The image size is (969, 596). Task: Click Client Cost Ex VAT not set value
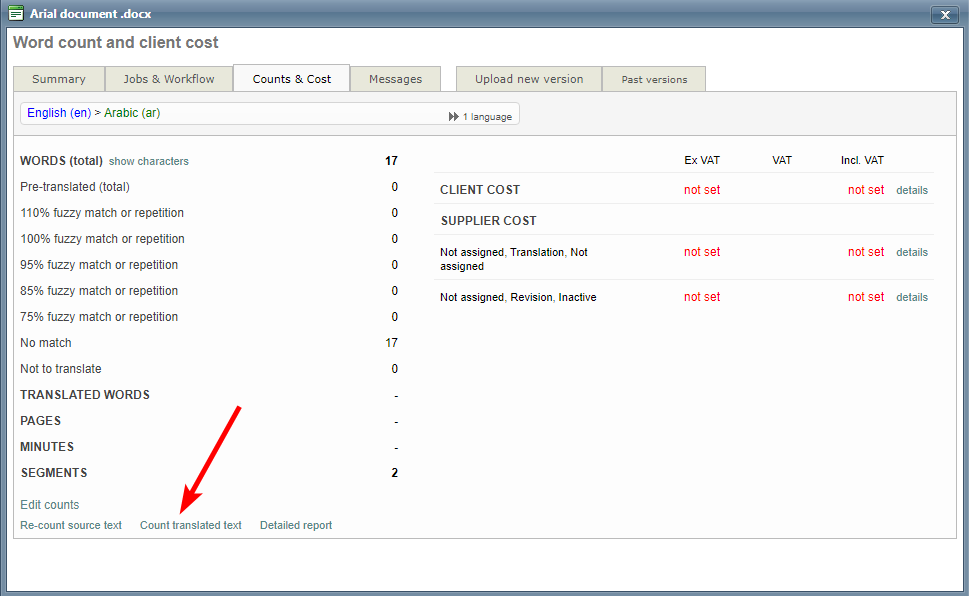coord(702,190)
